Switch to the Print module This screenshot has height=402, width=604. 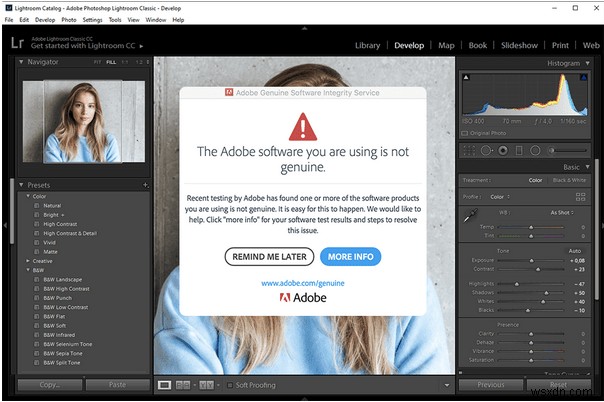(560, 45)
